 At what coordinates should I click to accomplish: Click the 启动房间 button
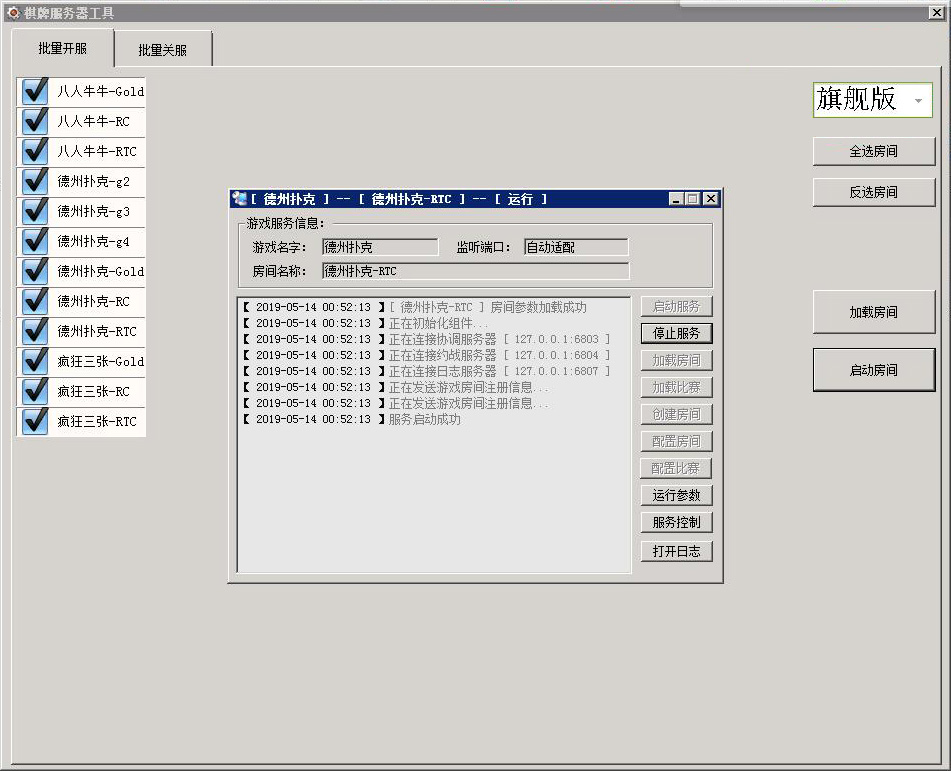pyautogui.click(x=874, y=369)
